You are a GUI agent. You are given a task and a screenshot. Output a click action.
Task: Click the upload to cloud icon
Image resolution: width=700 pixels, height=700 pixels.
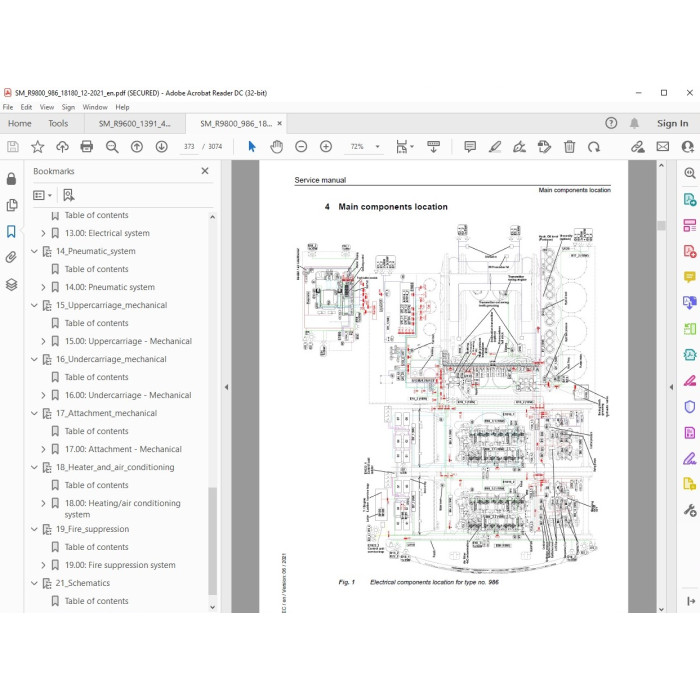tap(62, 146)
